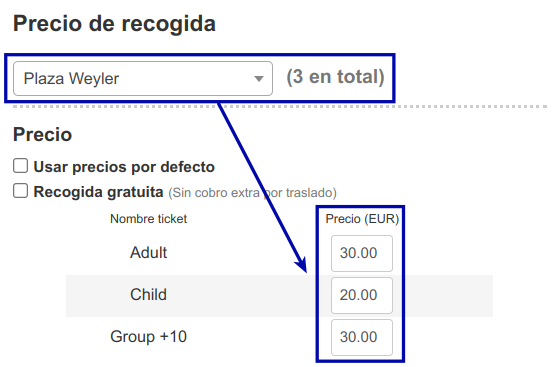Image resolution: width=559 pixels, height=367 pixels.
Task: Click the Precio section heading
Action: 42,134
